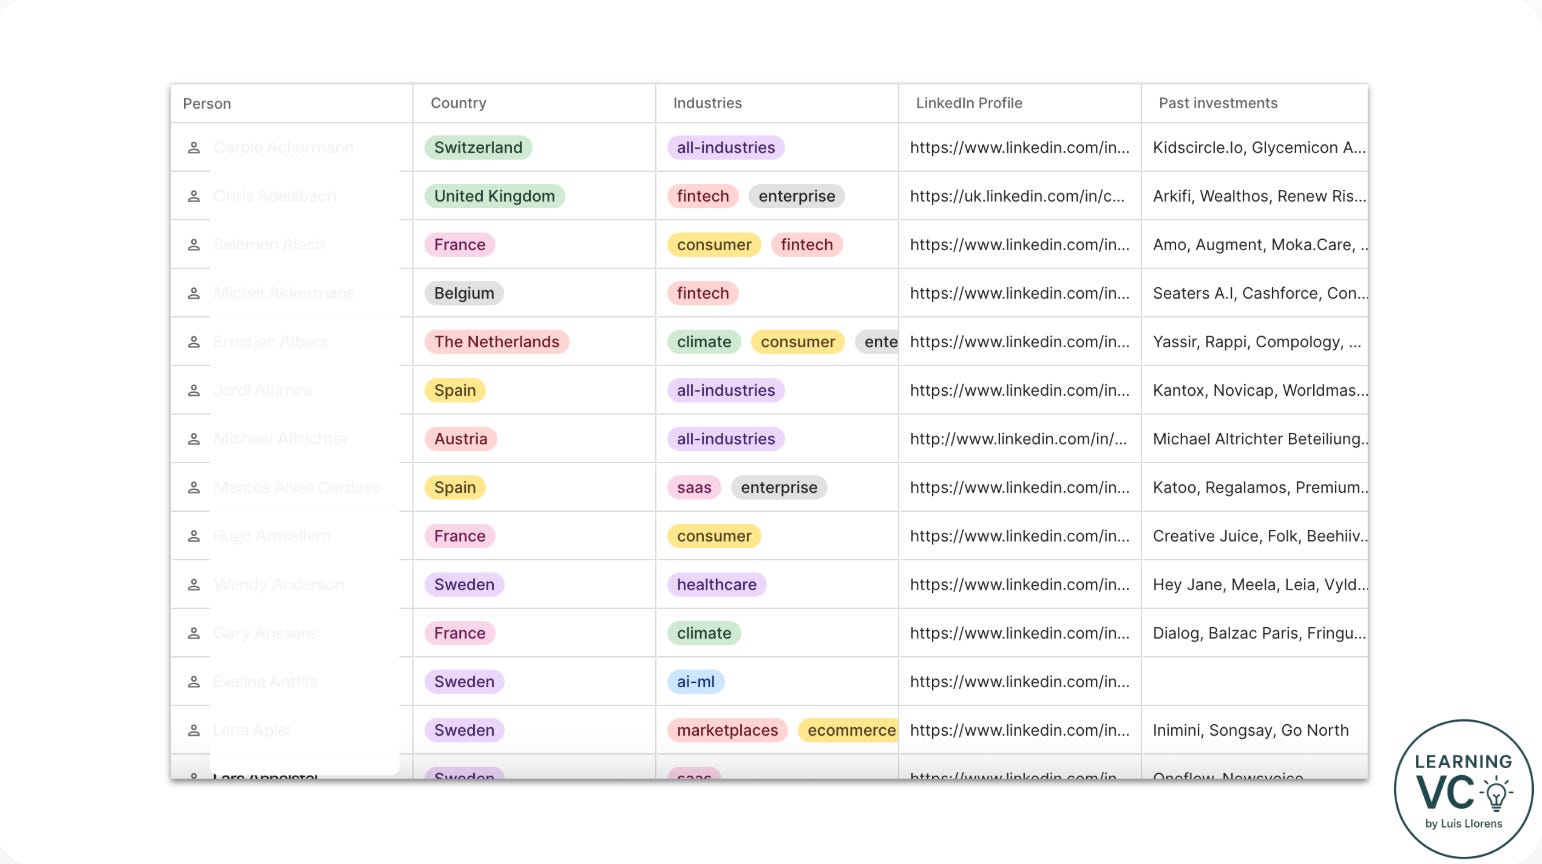The height and width of the screenshot is (864, 1542).
Task: Click the fintech tag in the Belgium row
Action: [x=703, y=293]
